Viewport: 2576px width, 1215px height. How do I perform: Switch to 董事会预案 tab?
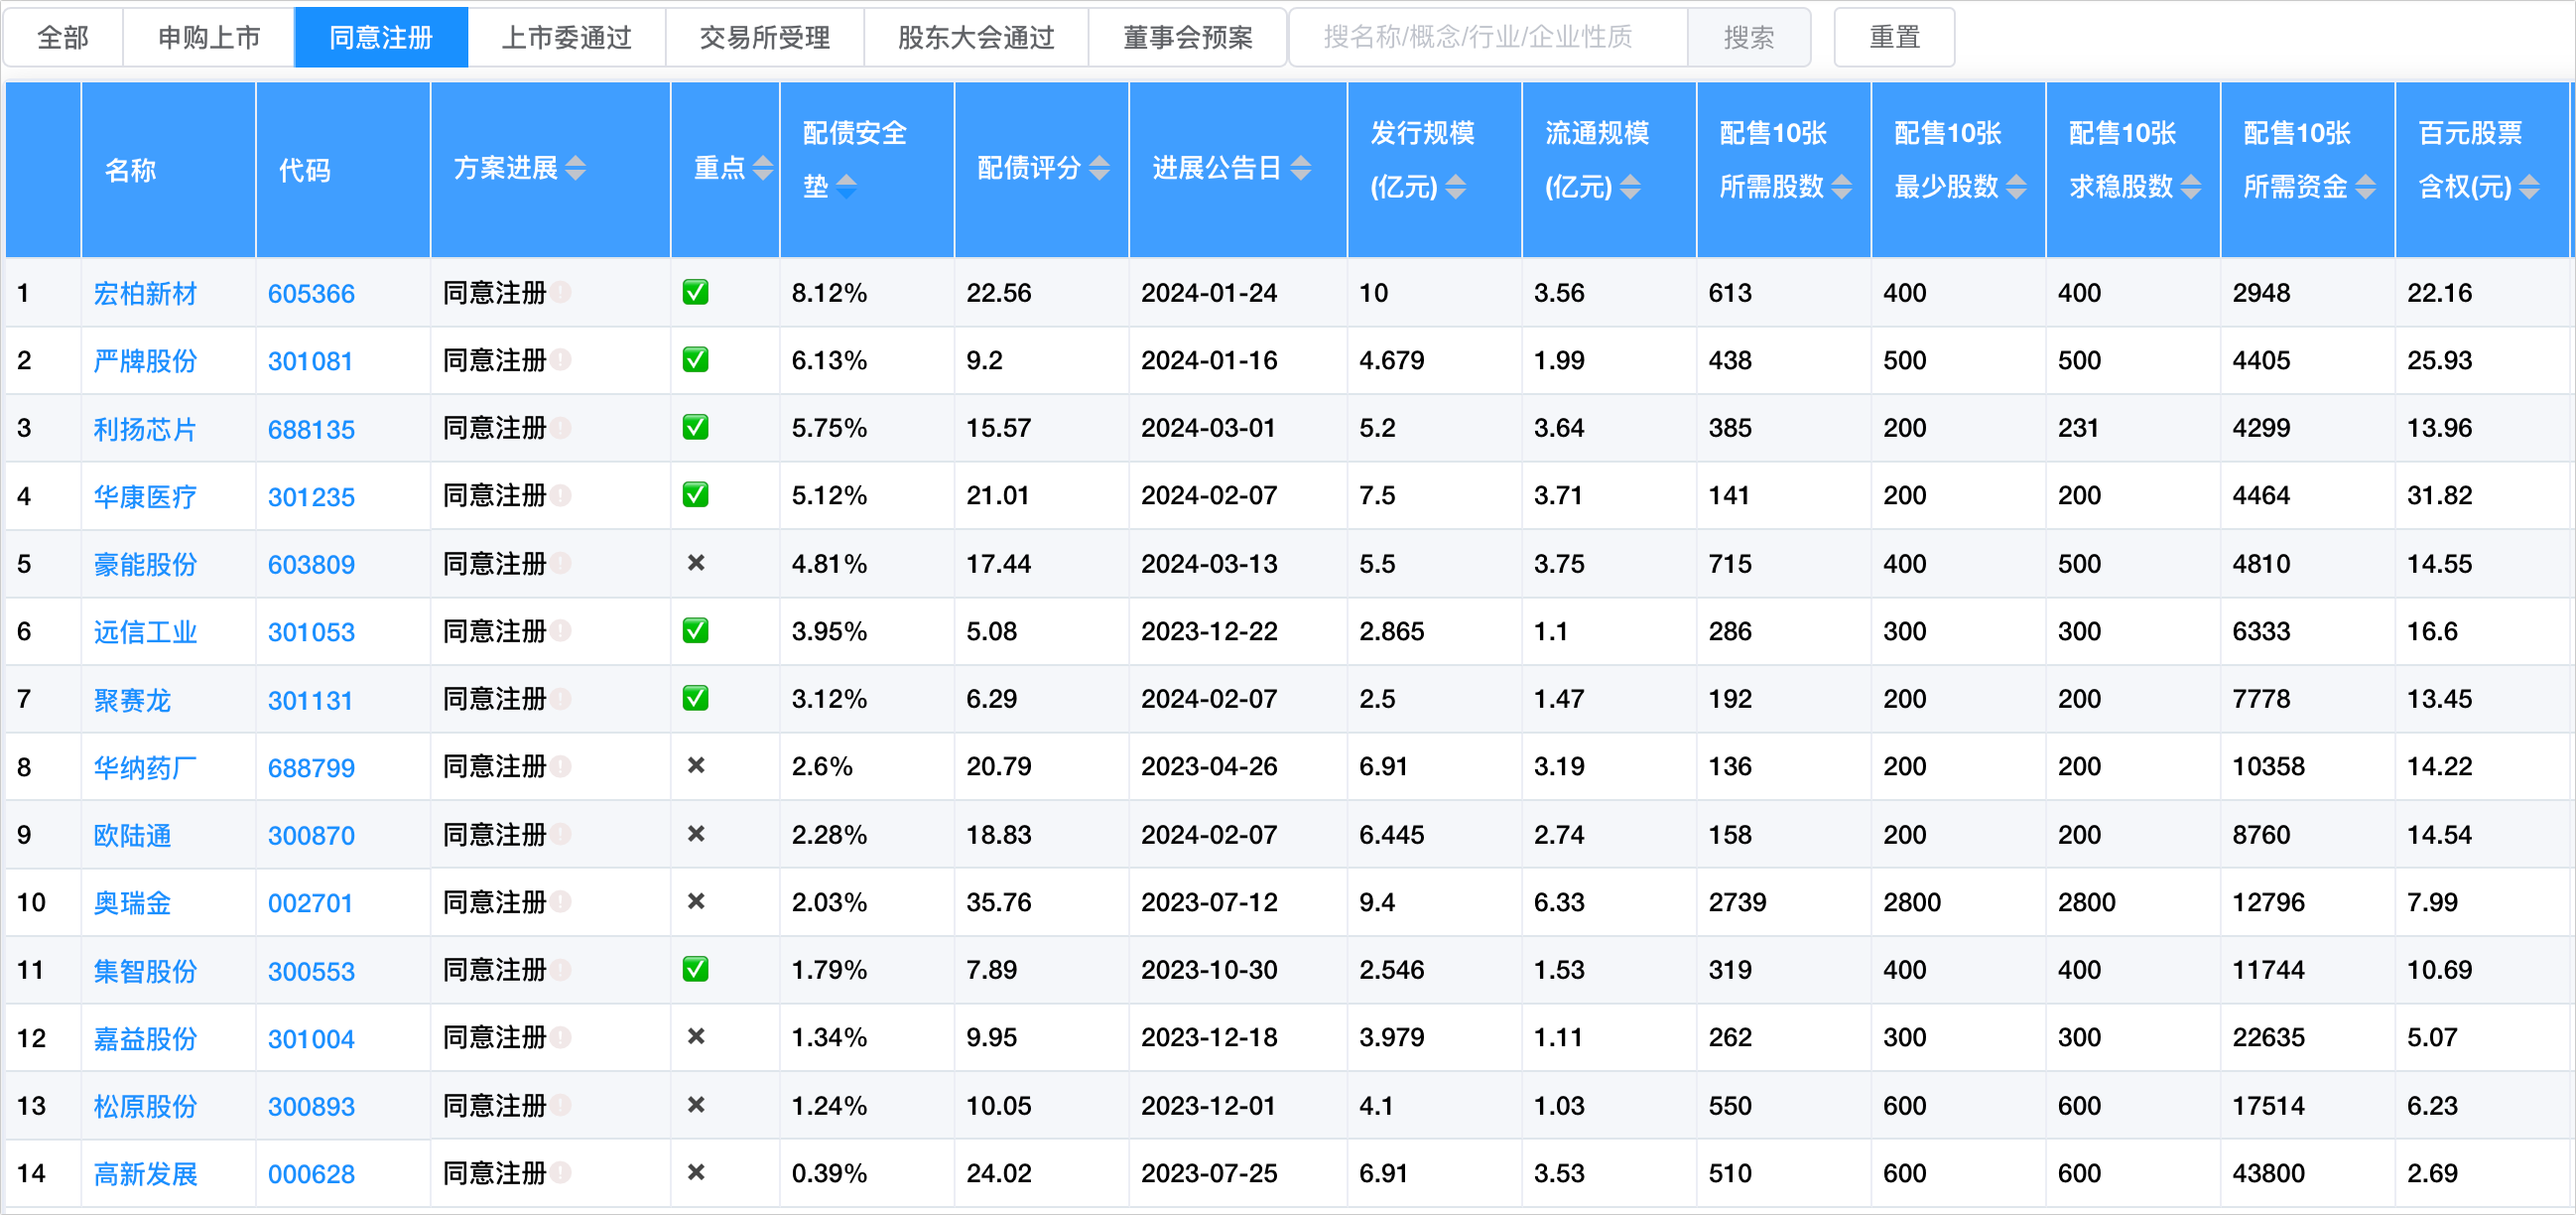(1187, 37)
